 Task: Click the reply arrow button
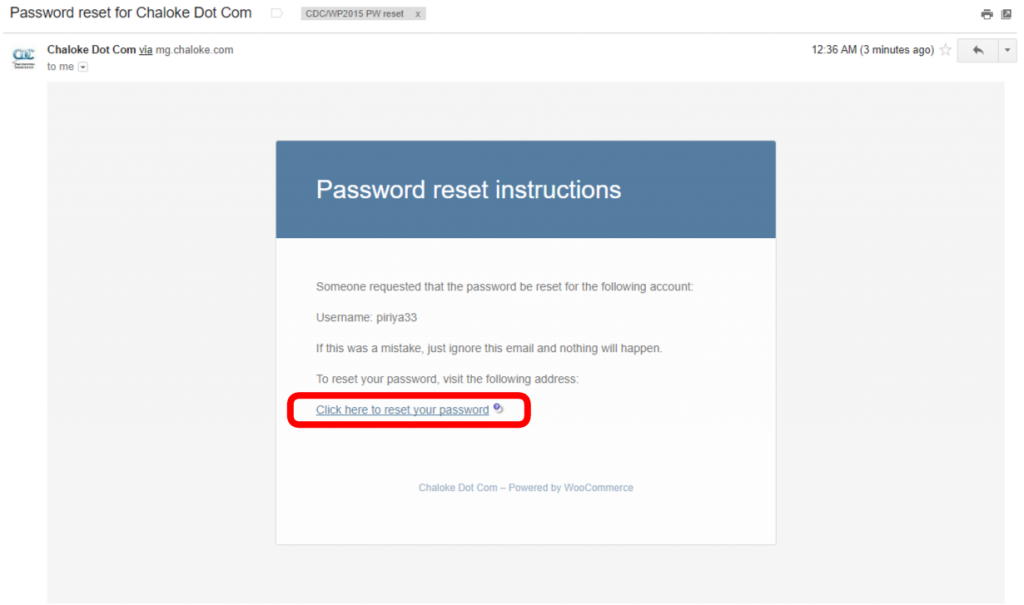click(977, 50)
